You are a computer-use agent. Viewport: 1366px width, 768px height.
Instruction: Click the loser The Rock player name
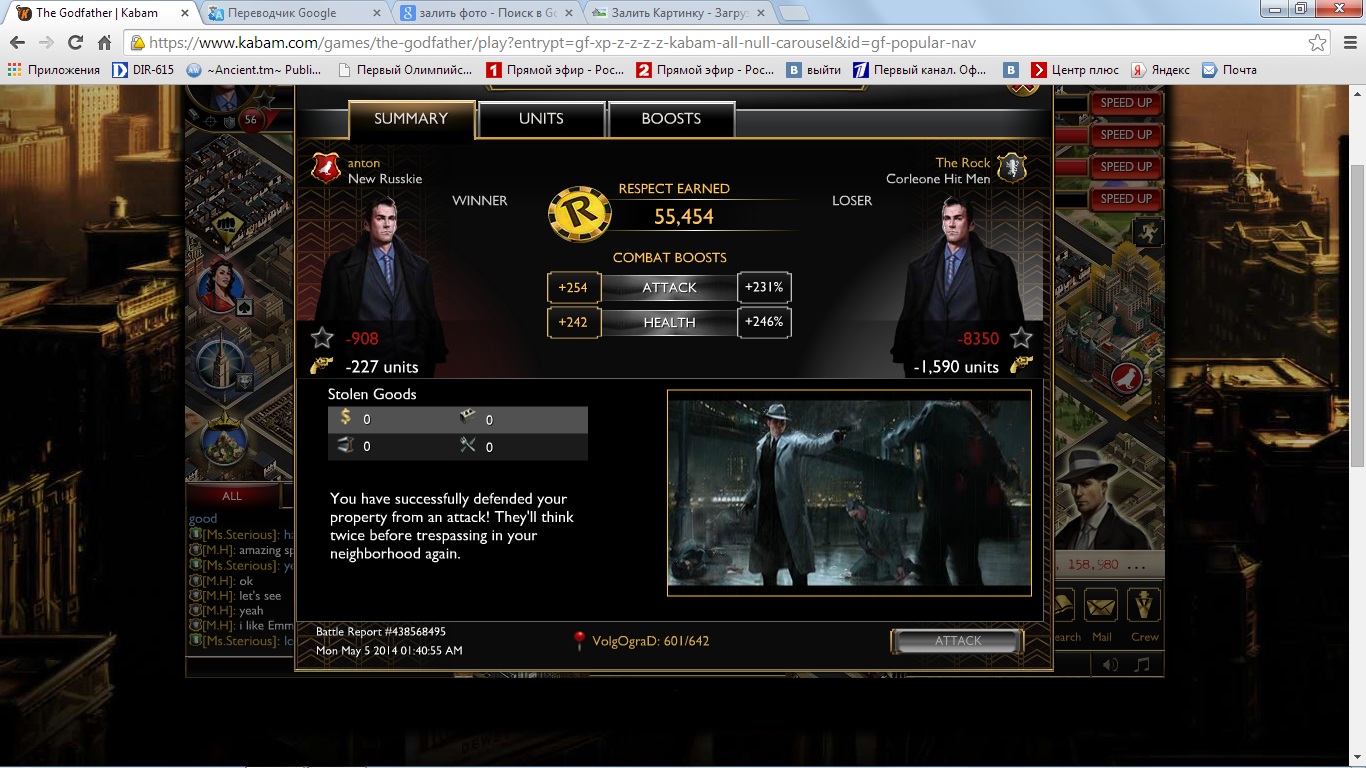point(963,163)
